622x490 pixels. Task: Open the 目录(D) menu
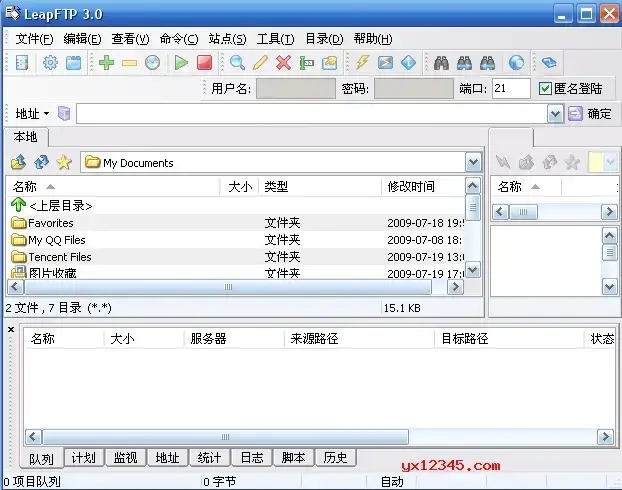[x=324, y=39]
